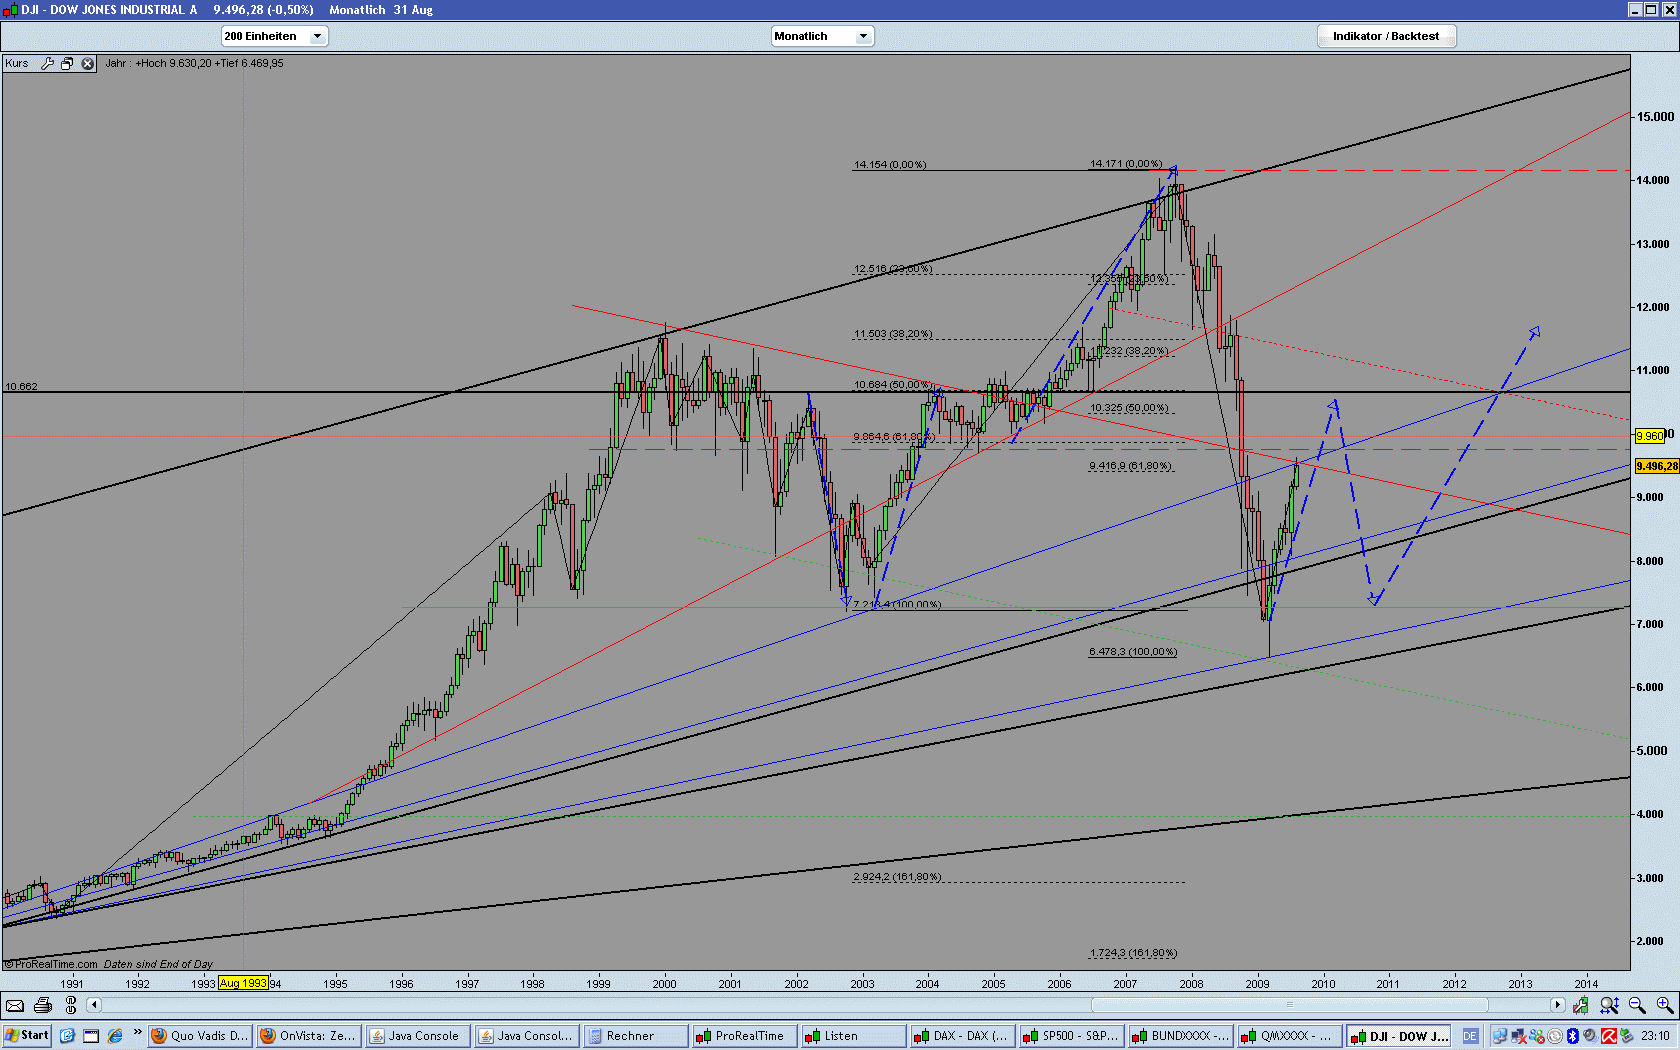Click the Indikator / Backtest button

1386,35
